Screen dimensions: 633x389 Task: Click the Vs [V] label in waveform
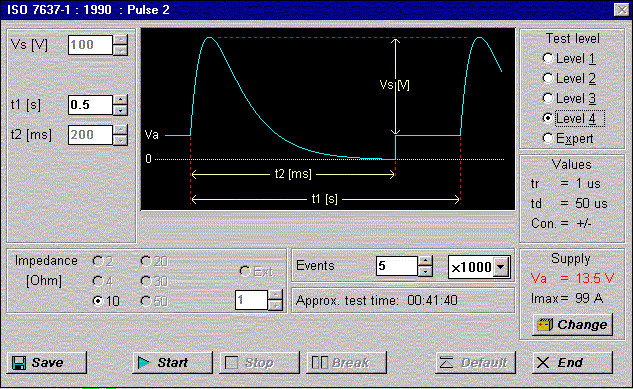pos(394,85)
